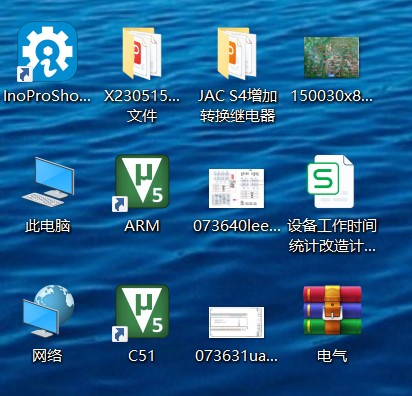Image resolution: width=412 pixels, height=396 pixels.
Task: Click the JAC S4增加 转换继电器 label
Action: (x=237, y=106)
